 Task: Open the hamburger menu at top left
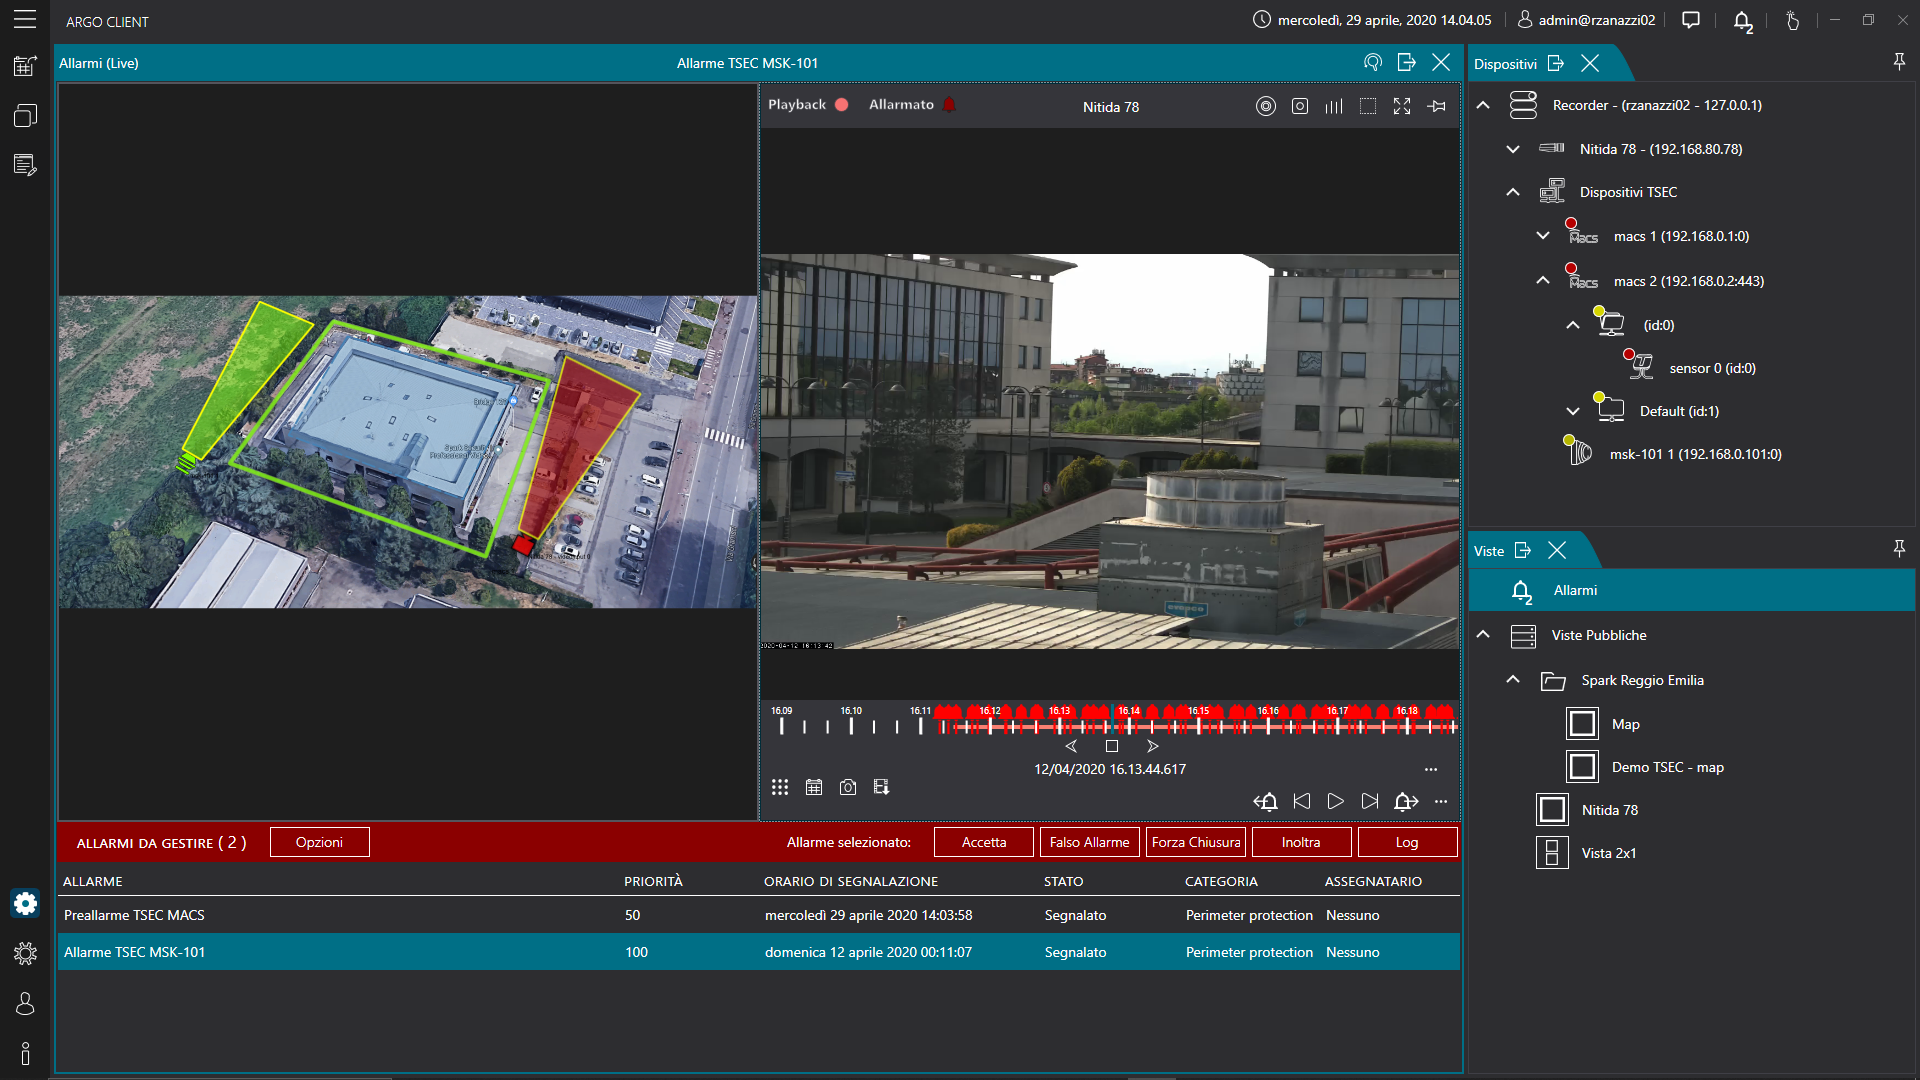click(25, 20)
